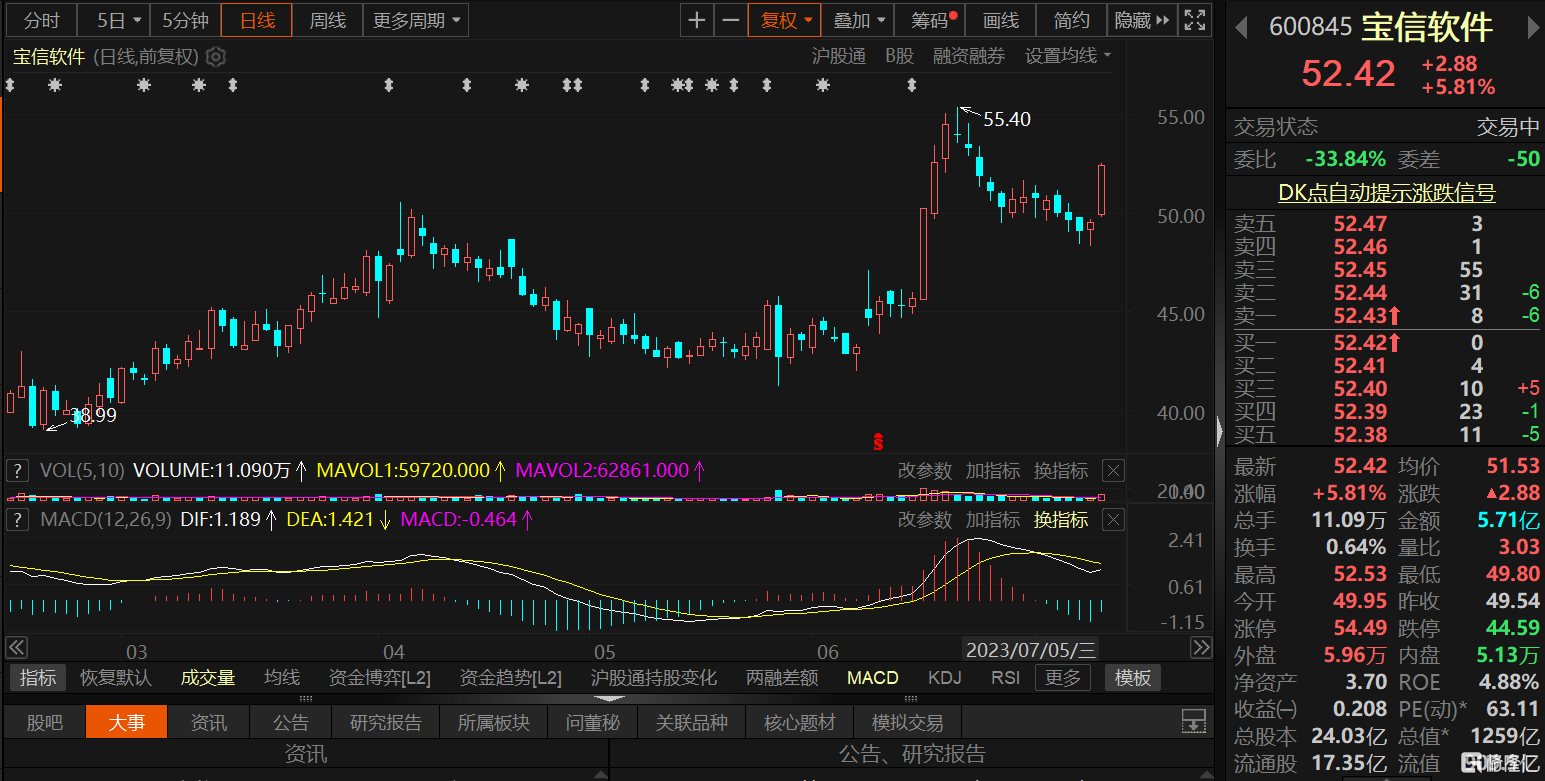1545x781 pixels.
Task: Open the 复权 dropdown
Action: pos(785,20)
